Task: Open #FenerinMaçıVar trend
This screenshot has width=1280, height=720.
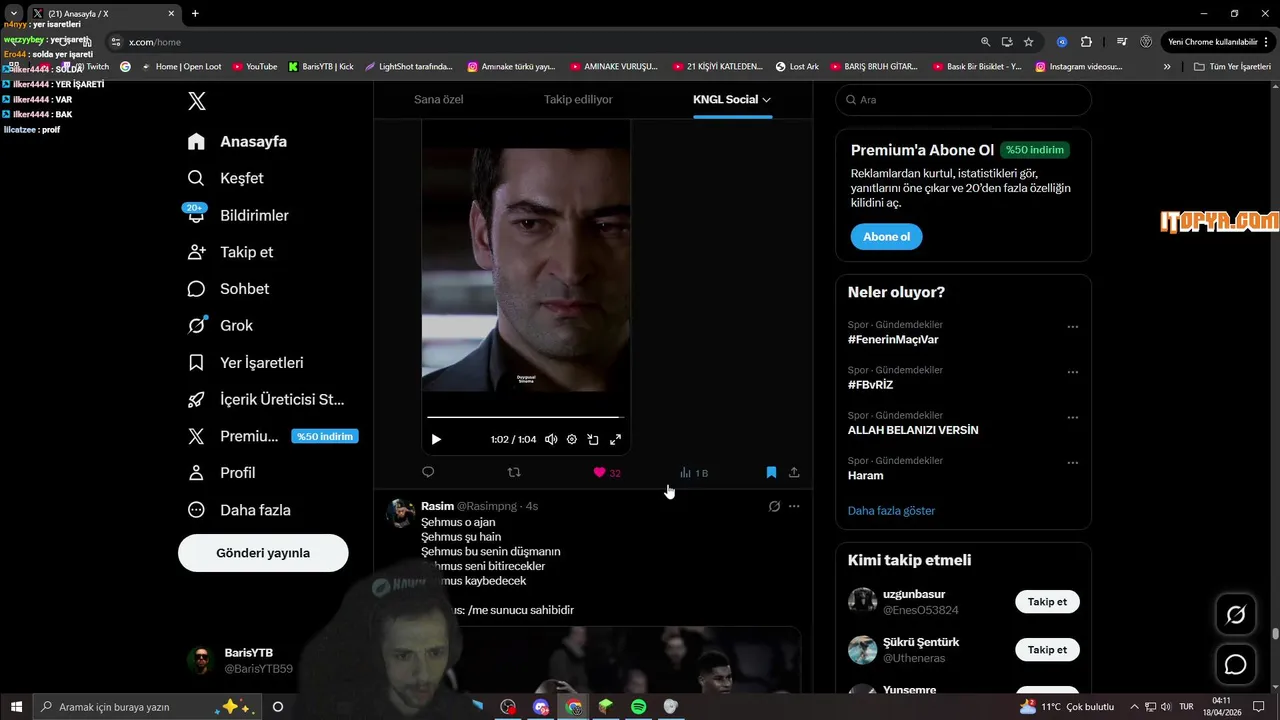Action: click(x=893, y=339)
